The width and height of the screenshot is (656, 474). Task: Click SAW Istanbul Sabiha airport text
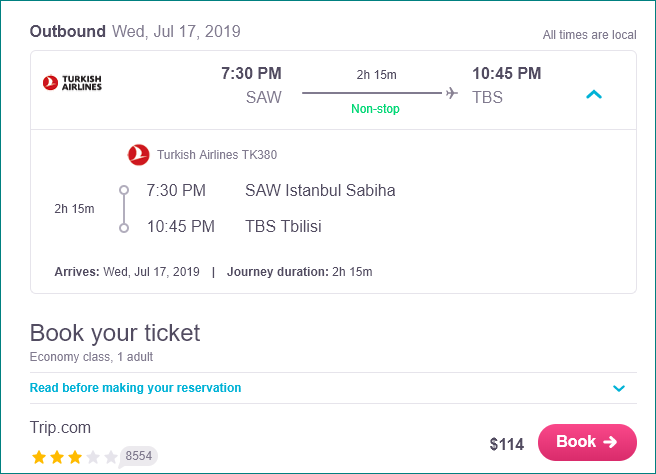pos(320,190)
